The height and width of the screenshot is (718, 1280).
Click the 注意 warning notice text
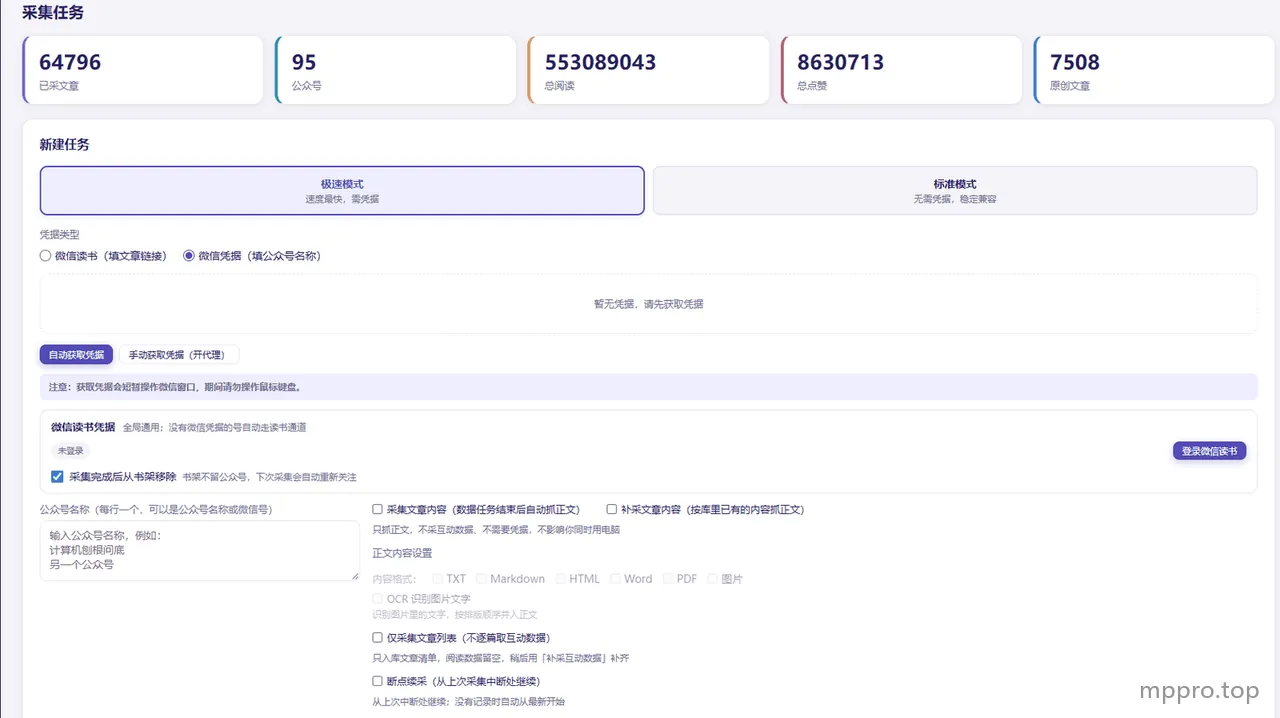coord(175,387)
